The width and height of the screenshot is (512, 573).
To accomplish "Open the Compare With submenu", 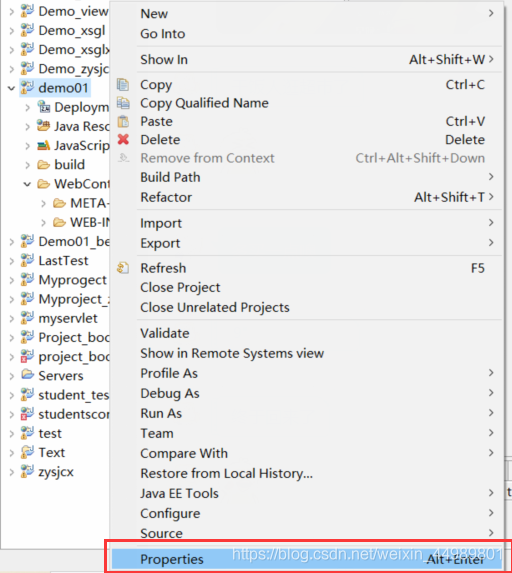I will 307,453.
